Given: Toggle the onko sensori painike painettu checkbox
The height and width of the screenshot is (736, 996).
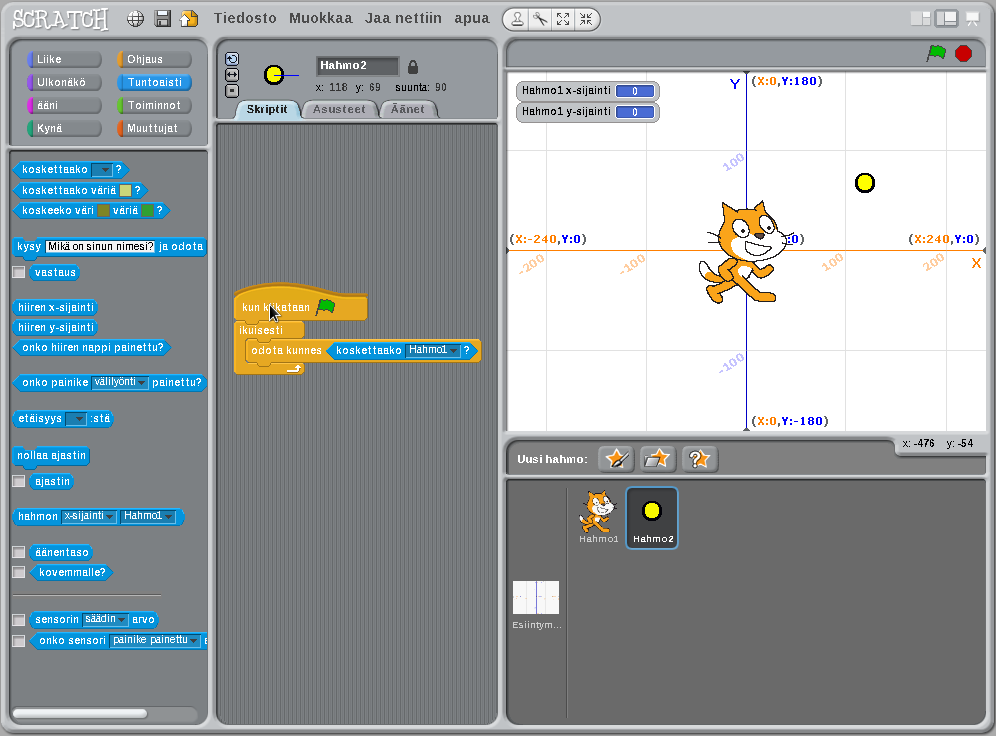Looking at the screenshot, I should pos(19,640).
